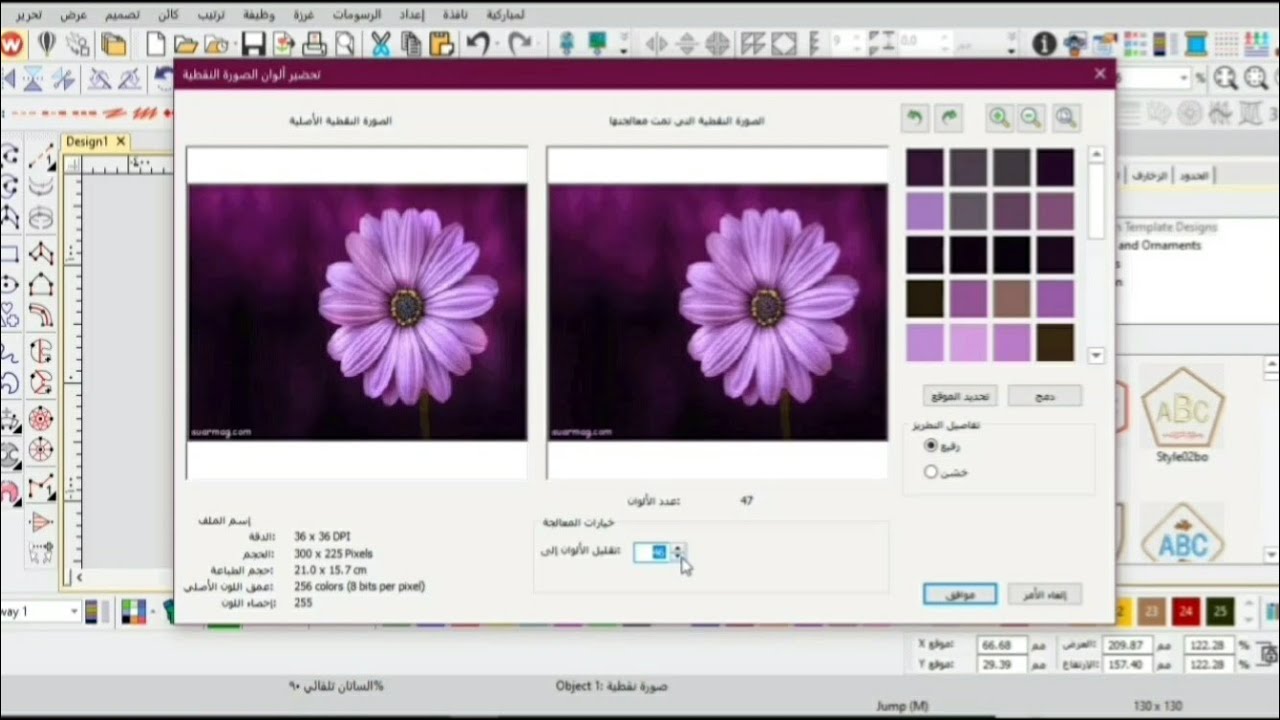
Task: Click the print preview icon in main toolbar
Action: tap(345, 44)
